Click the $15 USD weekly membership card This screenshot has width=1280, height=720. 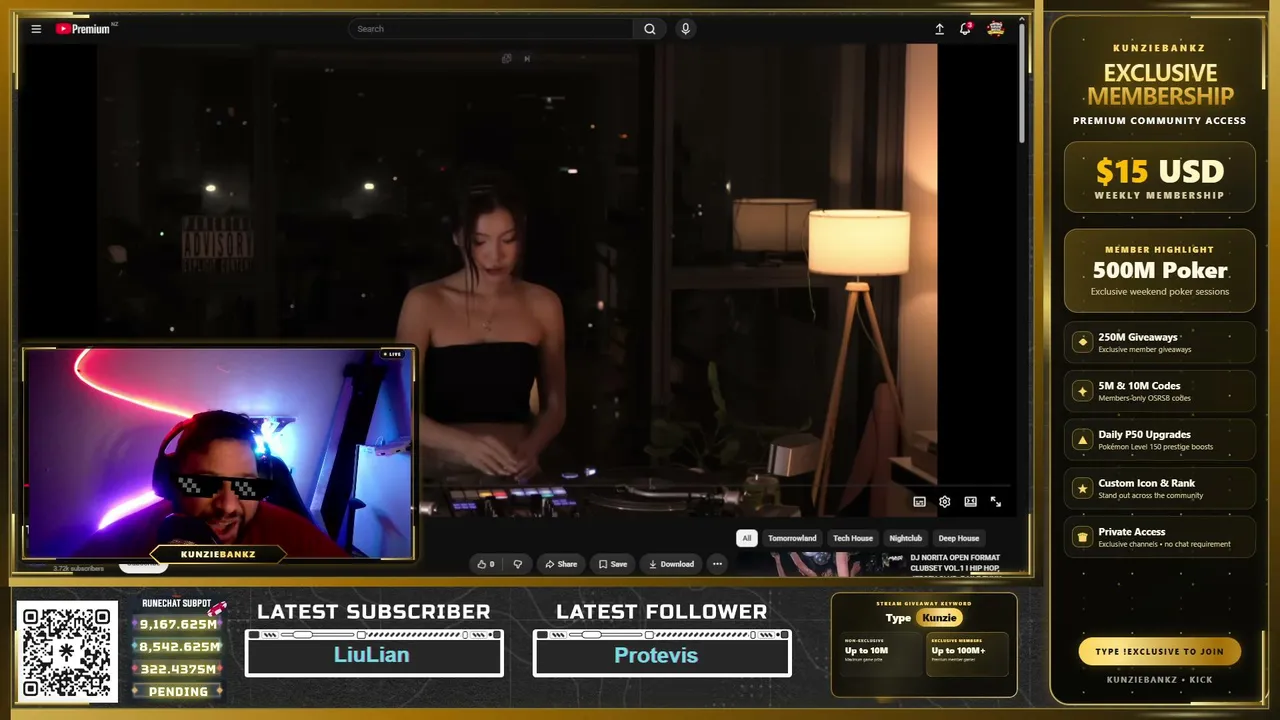[1160, 177]
